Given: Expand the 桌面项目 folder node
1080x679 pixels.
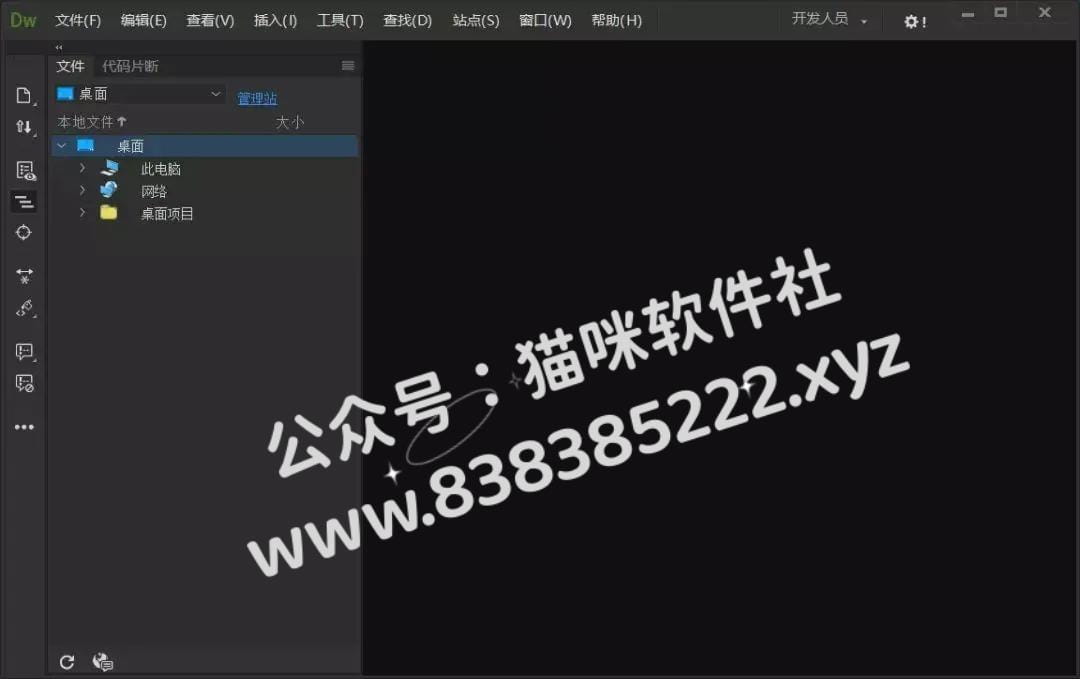Looking at the screenshot, I should click(x=83, y=212).
